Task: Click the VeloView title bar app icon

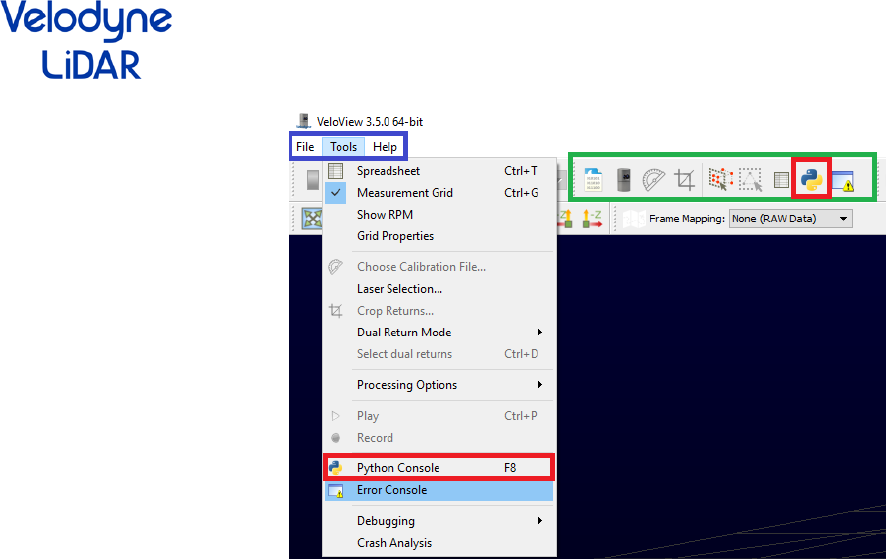Action: [x=304, y=121]
